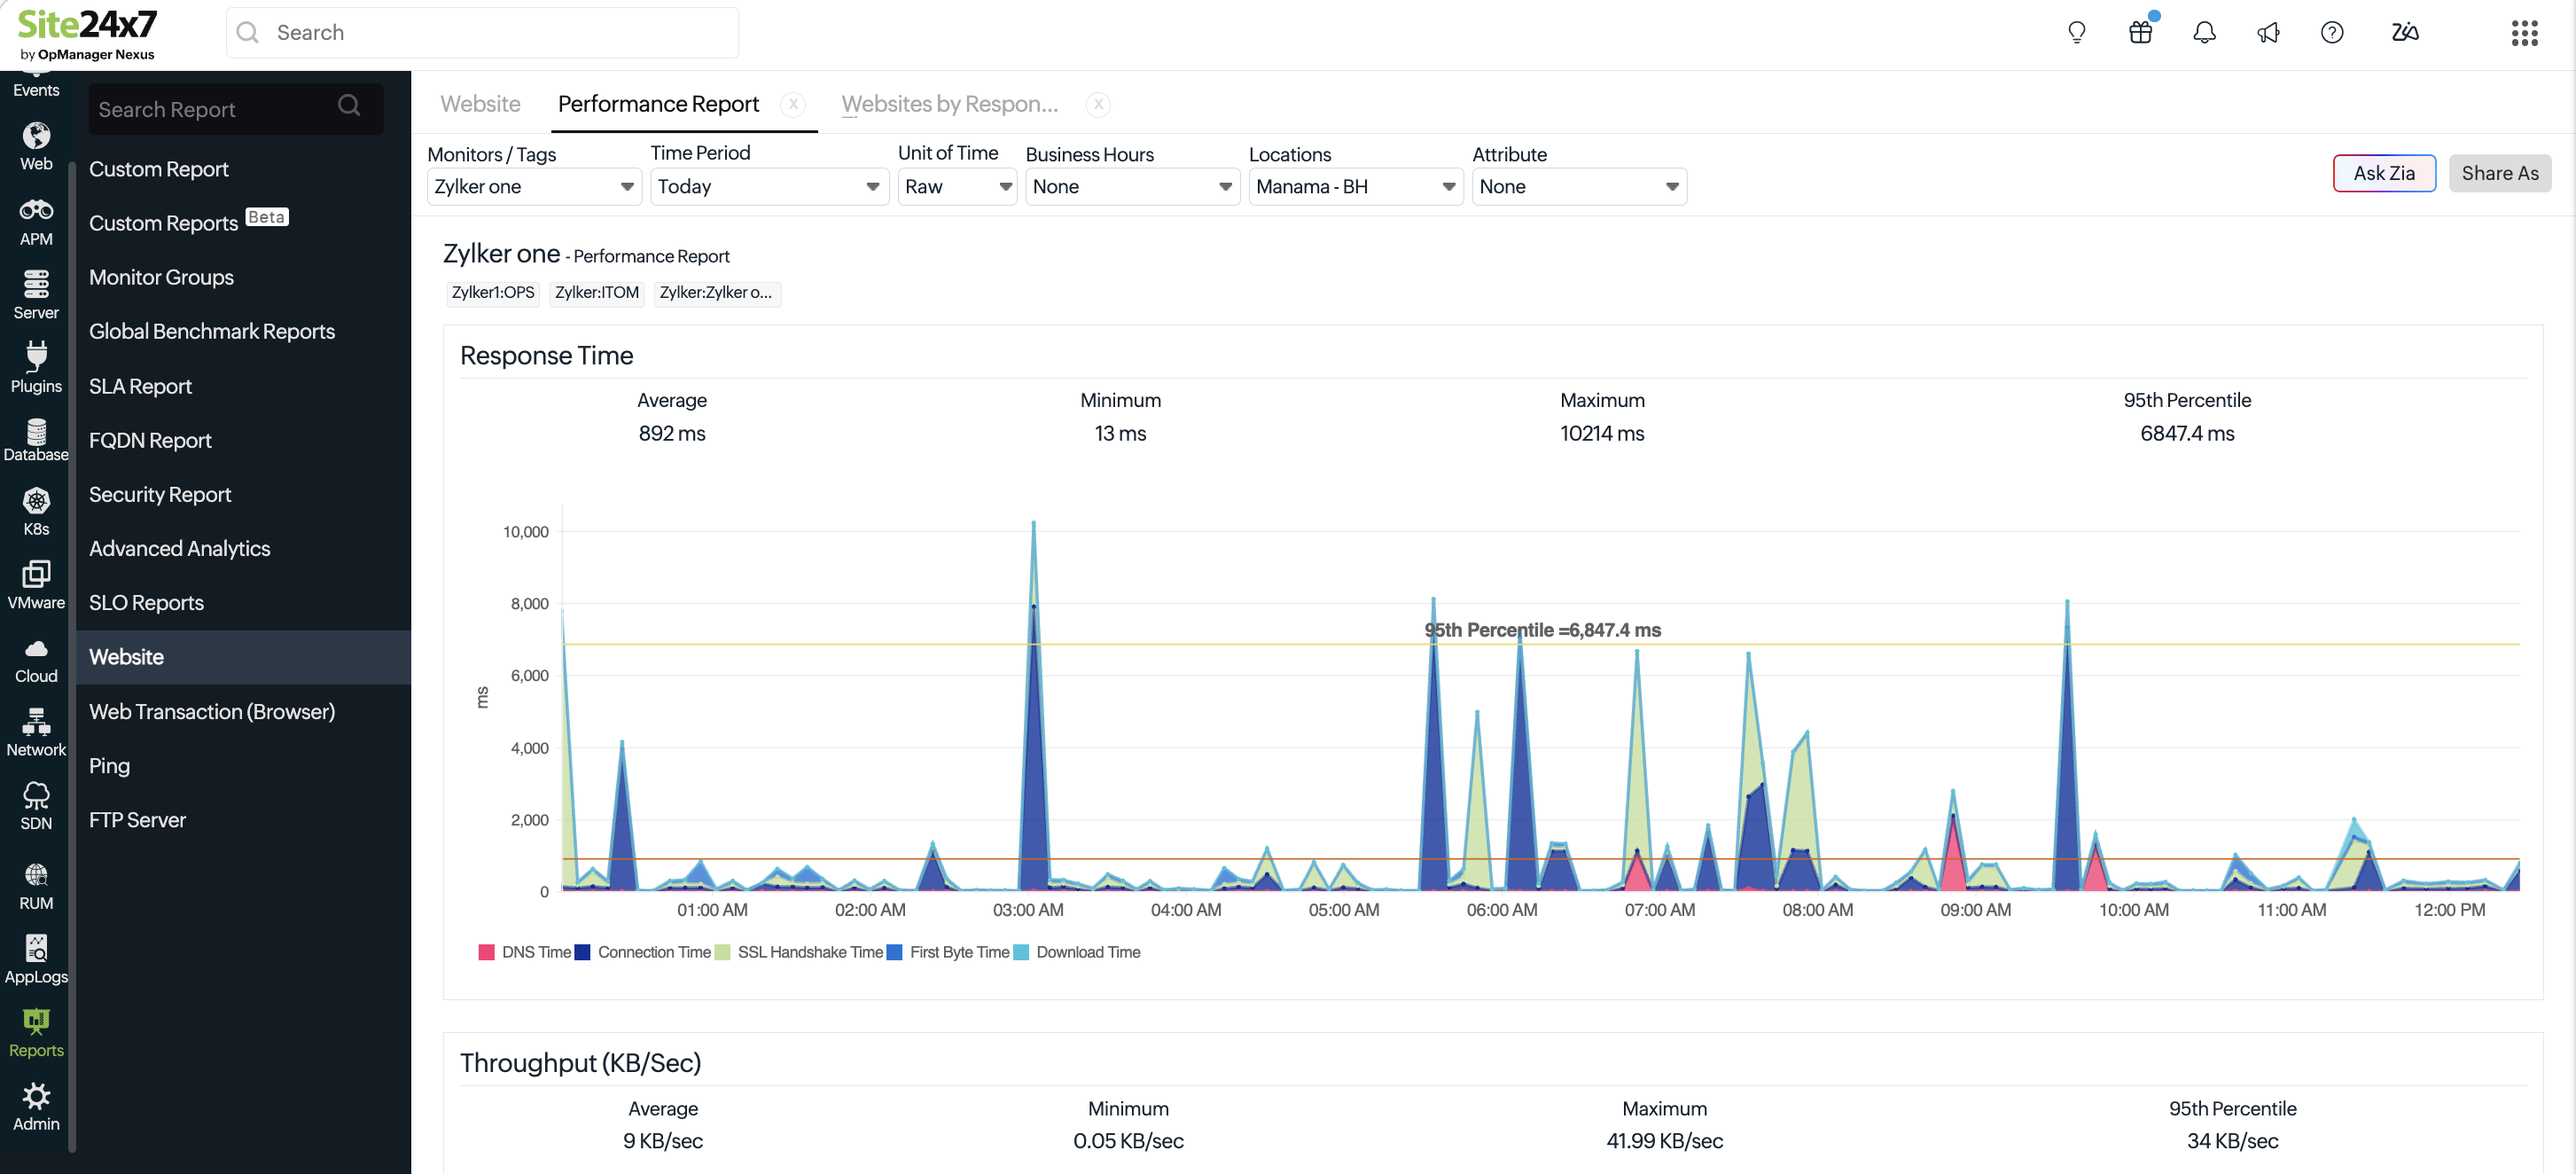Toggle SSL Handshake Time legend series
Viewport: 2576px width, 1174px height.
pyautogui.click(x=799, y=952)
